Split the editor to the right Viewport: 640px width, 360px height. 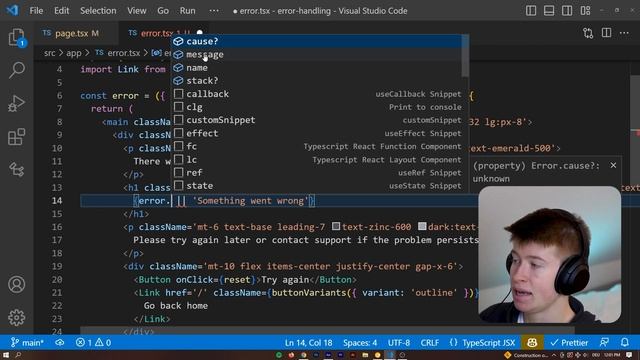(x=606, y=33)
